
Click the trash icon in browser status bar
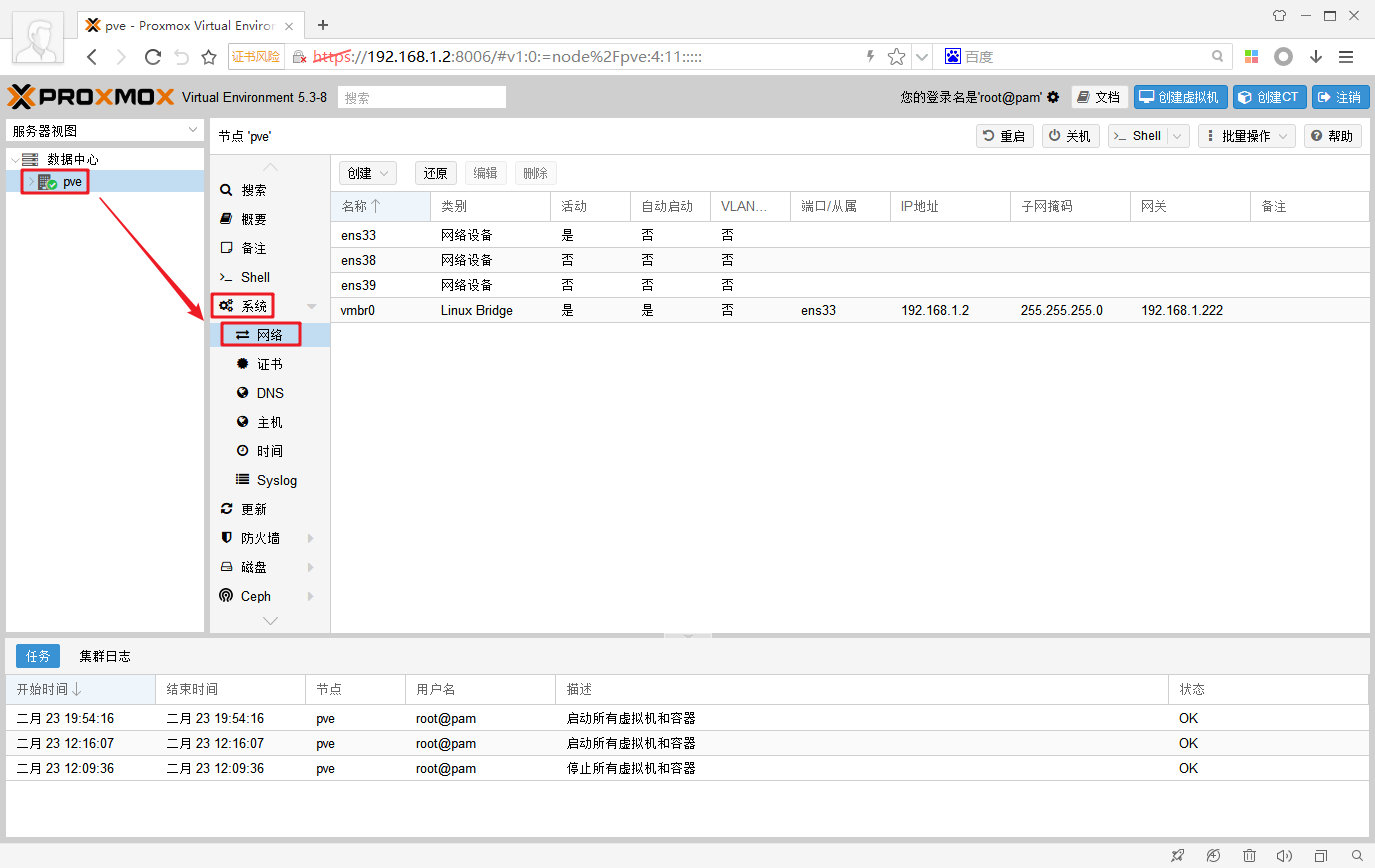pos(1249,856)
